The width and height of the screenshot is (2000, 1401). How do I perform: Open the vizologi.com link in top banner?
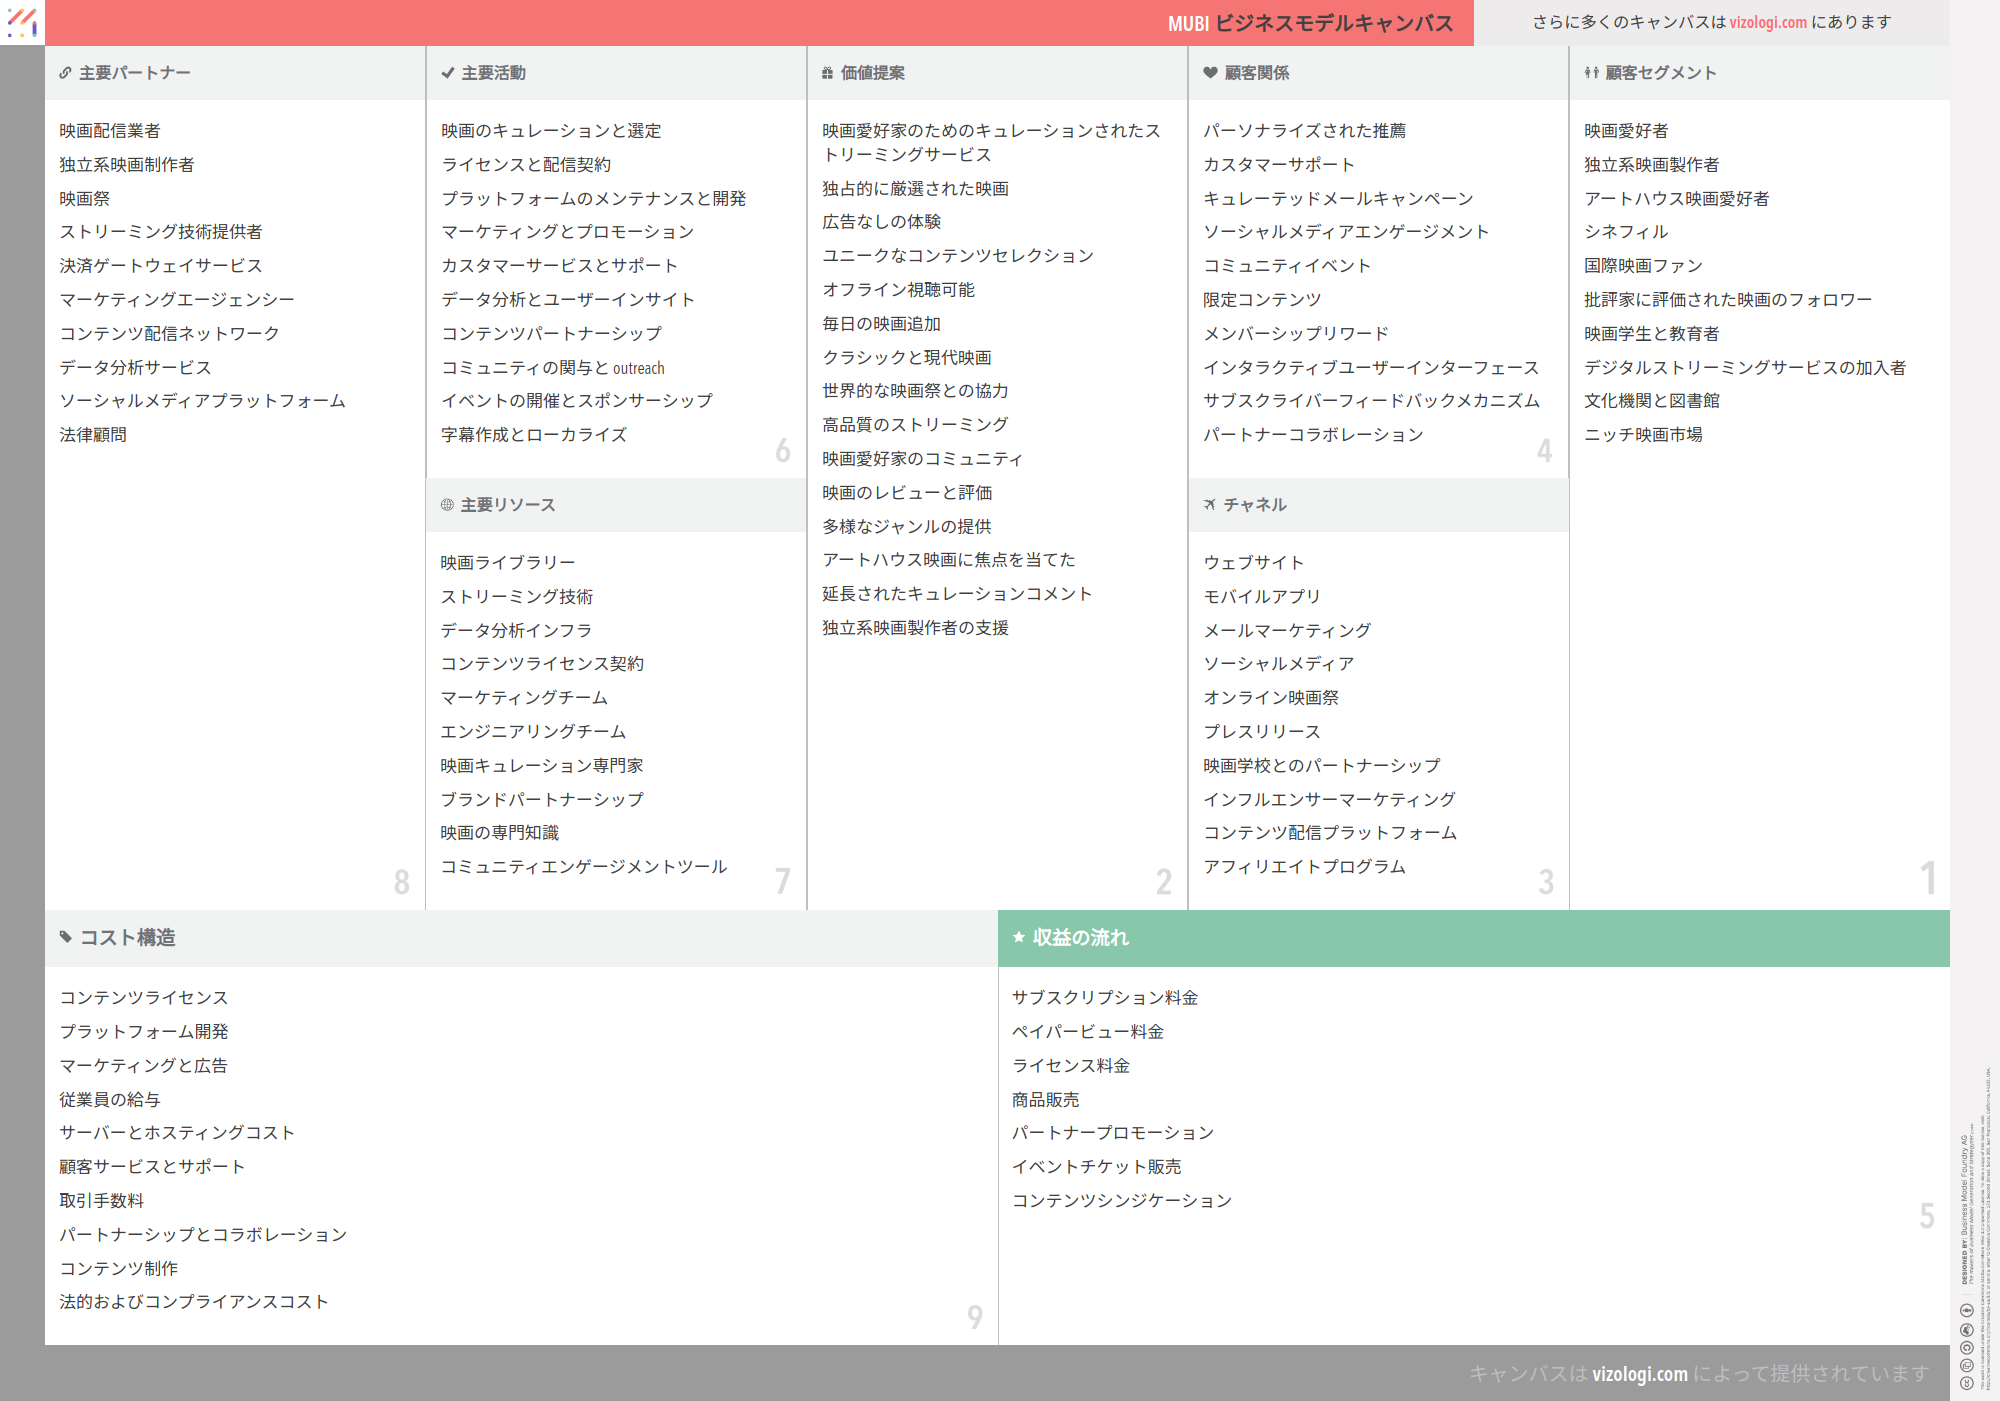click(x=1768, y=22)
